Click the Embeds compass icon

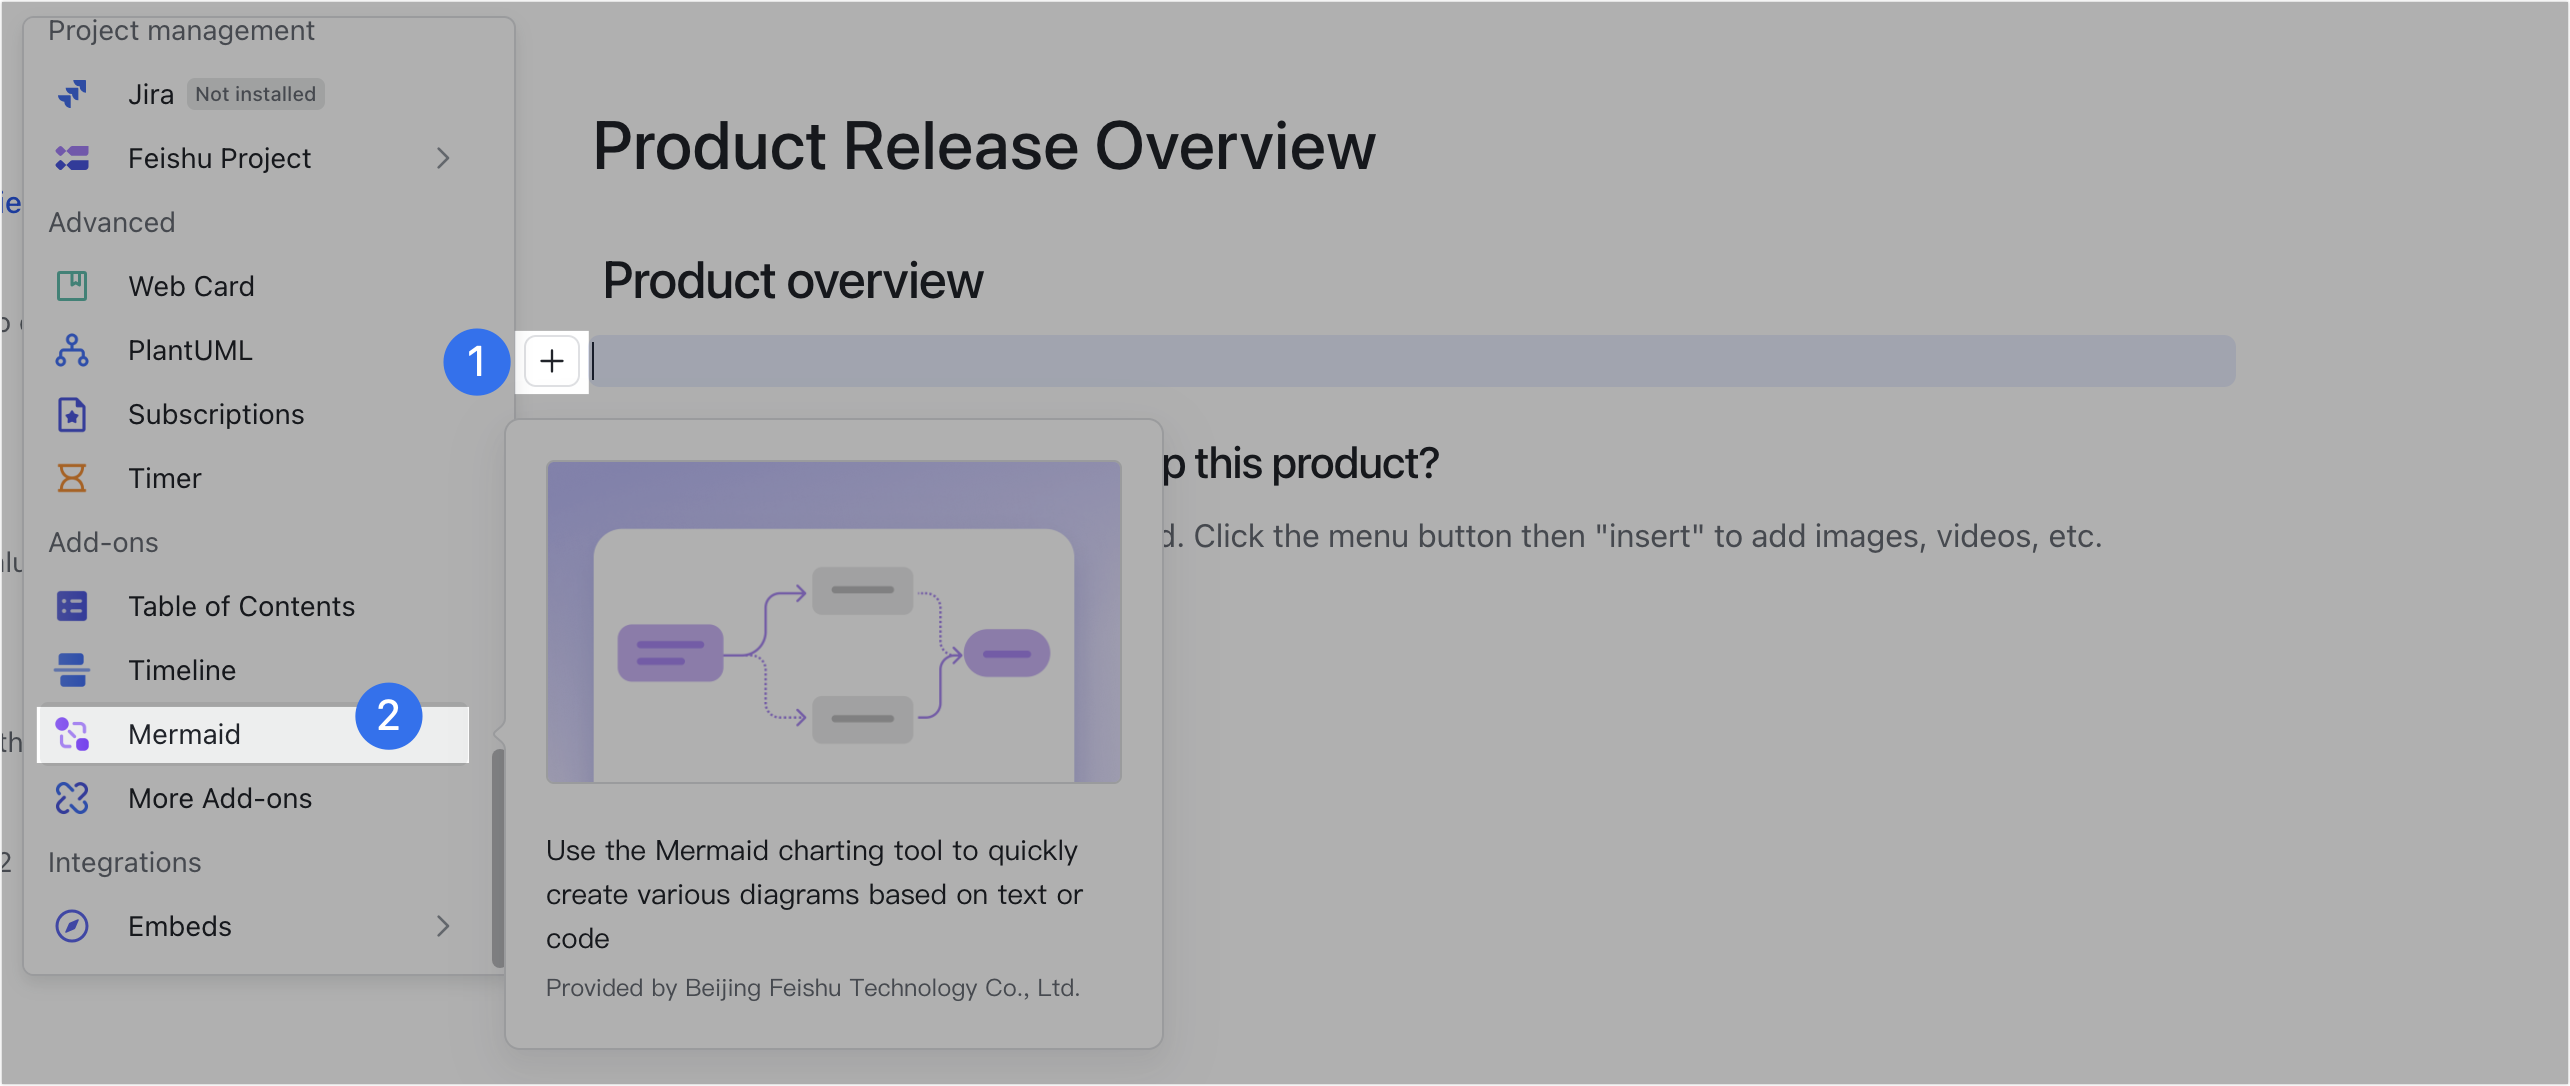72,926
